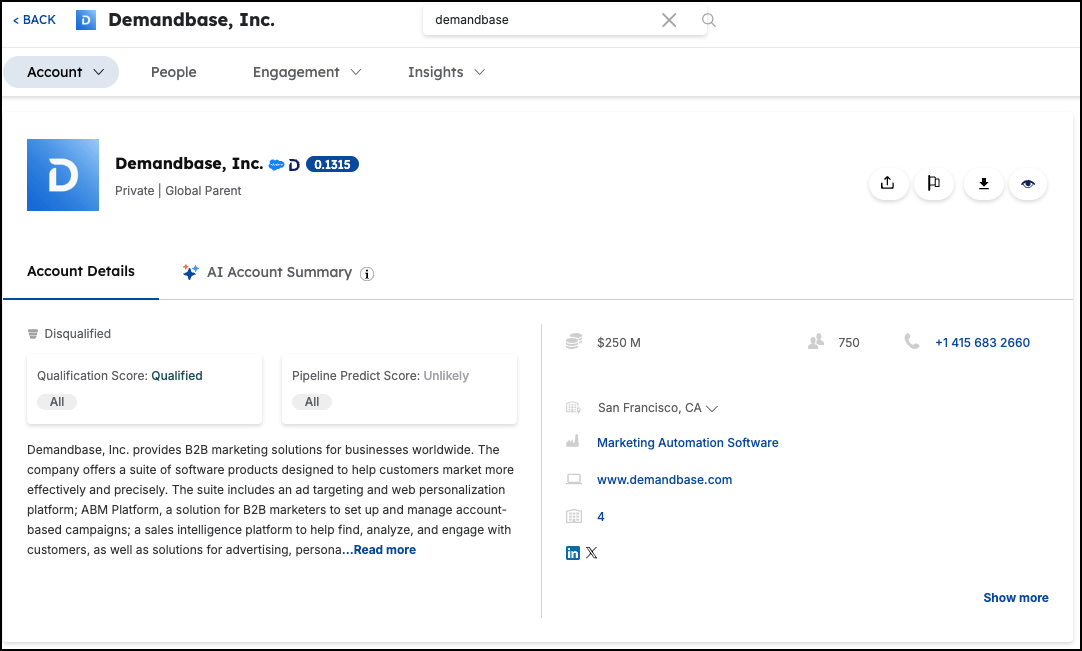Open the X (Twitter) profile icon
The width and height of the screenshot is (1082, 651).
(x=591, y=553)
